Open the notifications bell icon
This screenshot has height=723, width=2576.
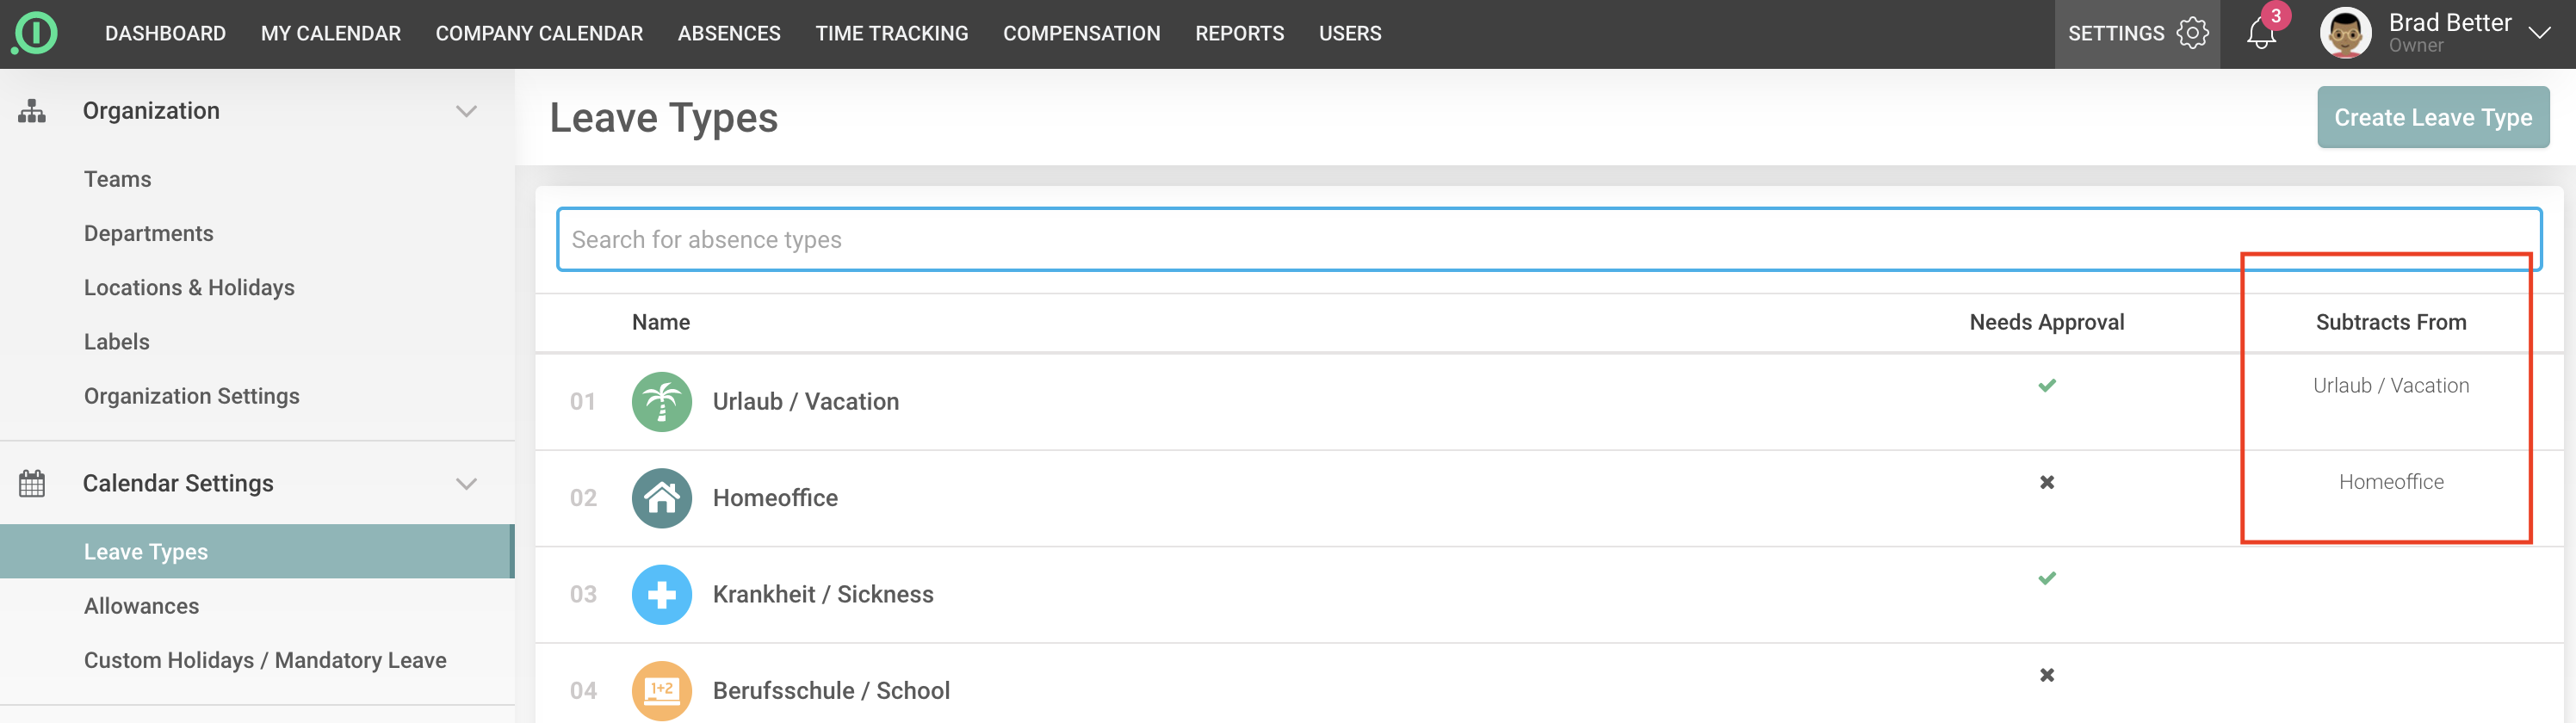coord(2260,34)
